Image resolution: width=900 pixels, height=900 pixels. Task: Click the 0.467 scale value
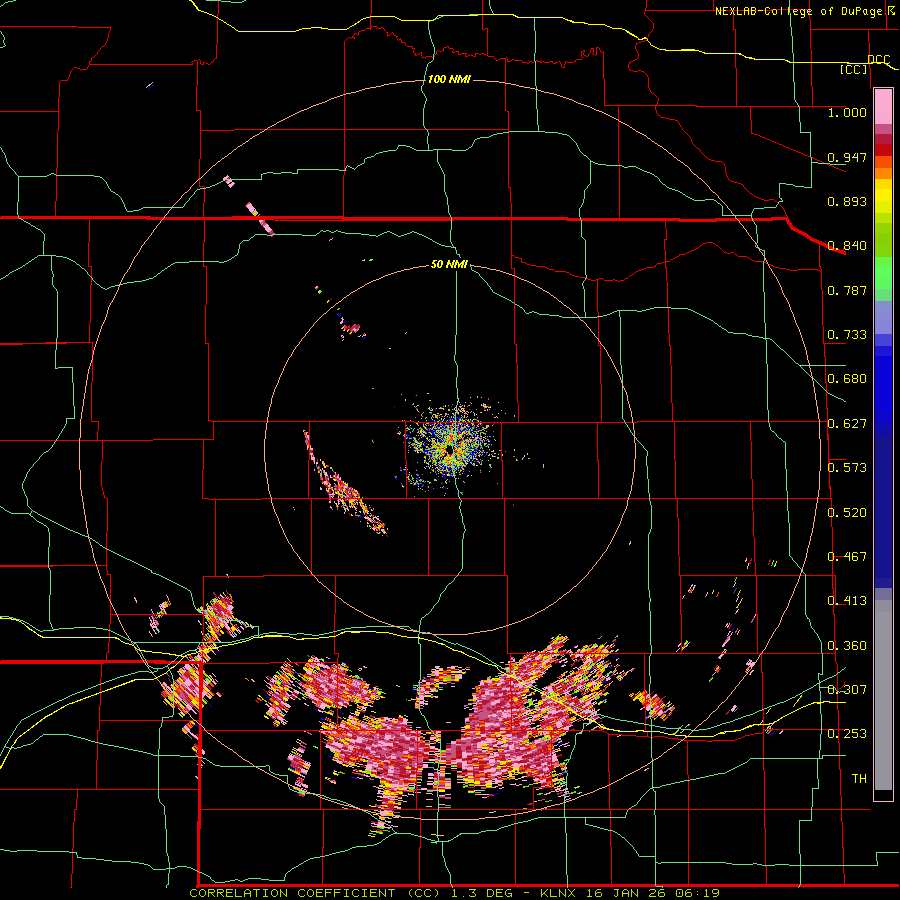click(847, 557)
